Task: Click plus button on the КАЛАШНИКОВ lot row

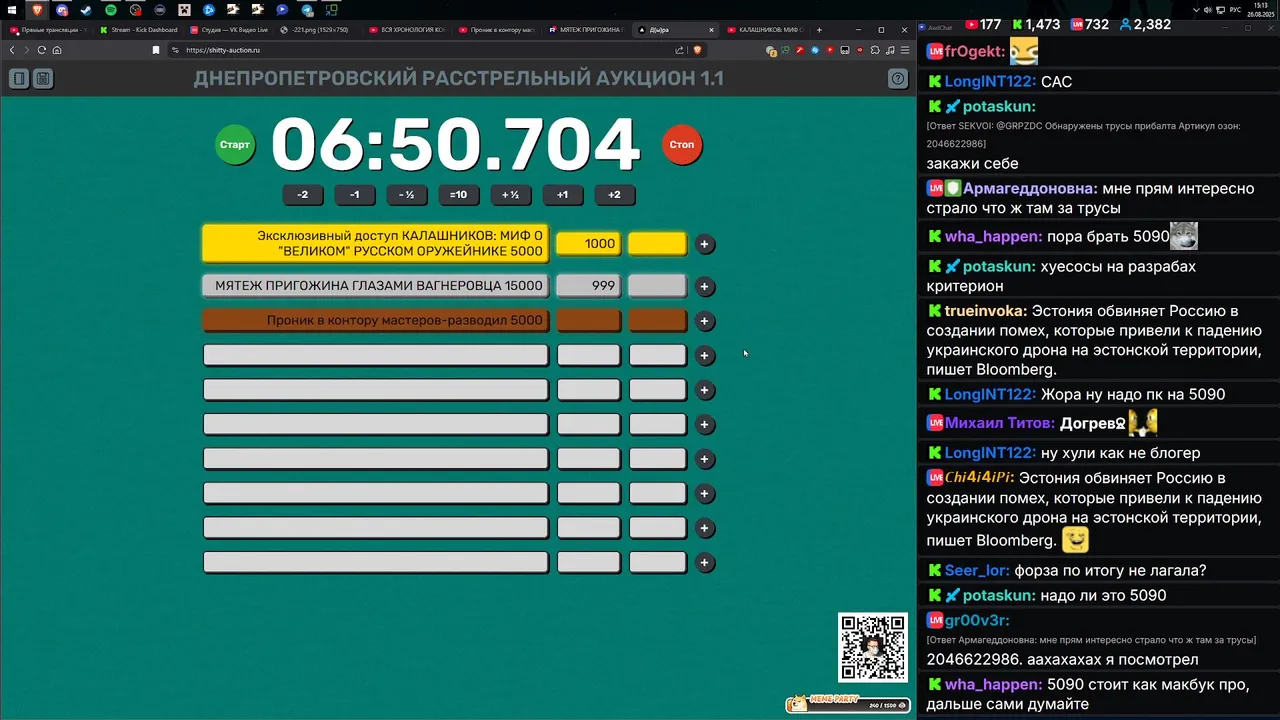Action: pyautogui.click(x=705, y=244)
